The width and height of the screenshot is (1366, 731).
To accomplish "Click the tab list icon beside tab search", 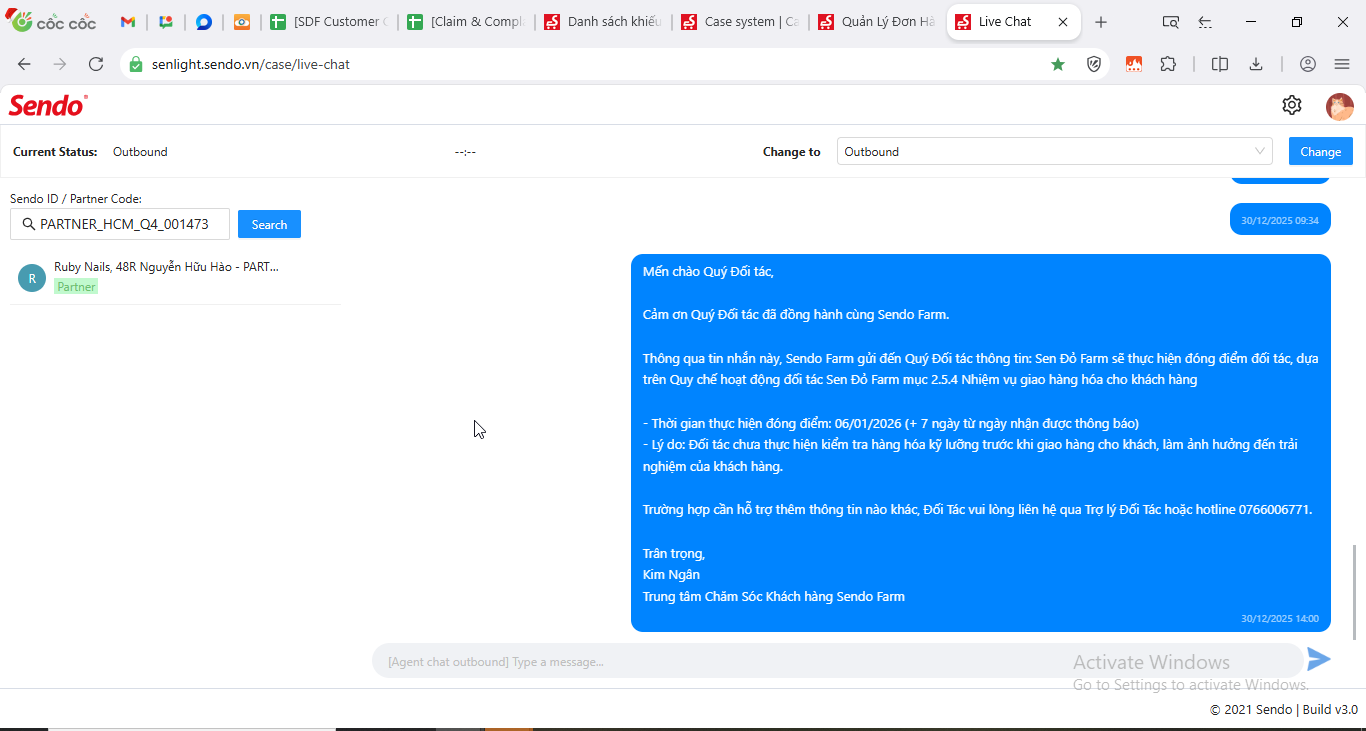I will (1206, 22).
